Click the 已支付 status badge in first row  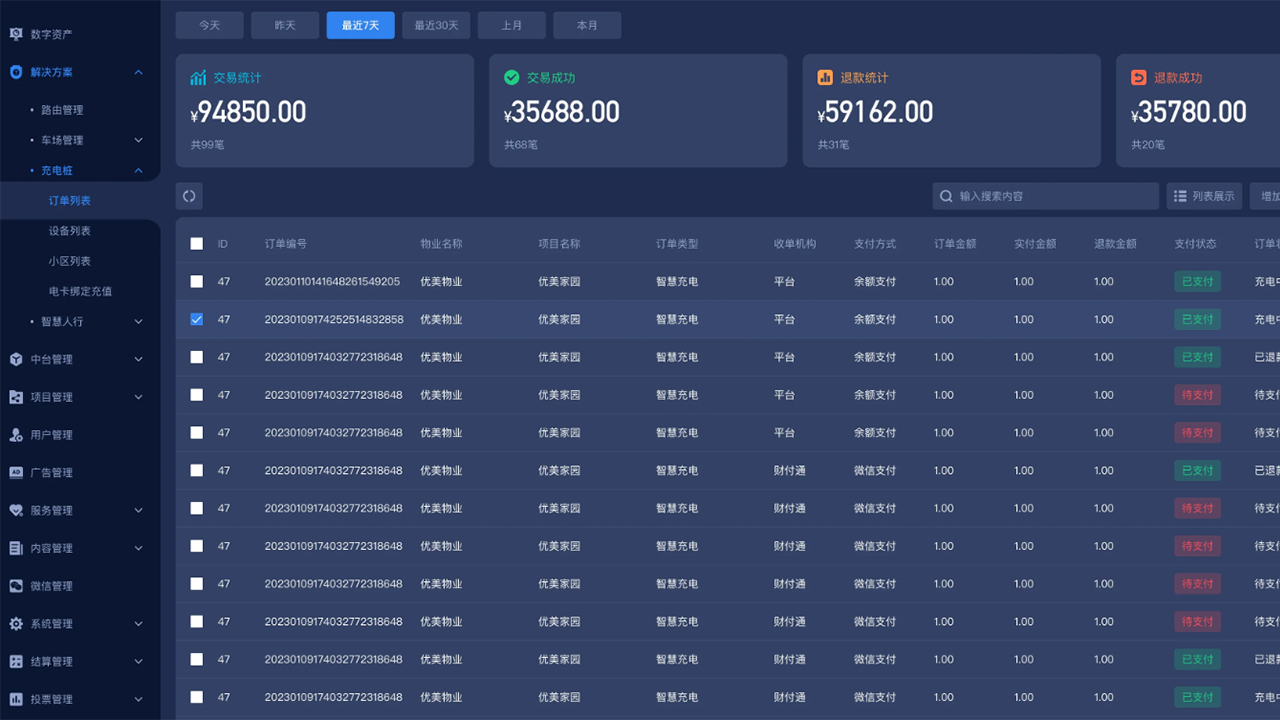click(1197, 282)
